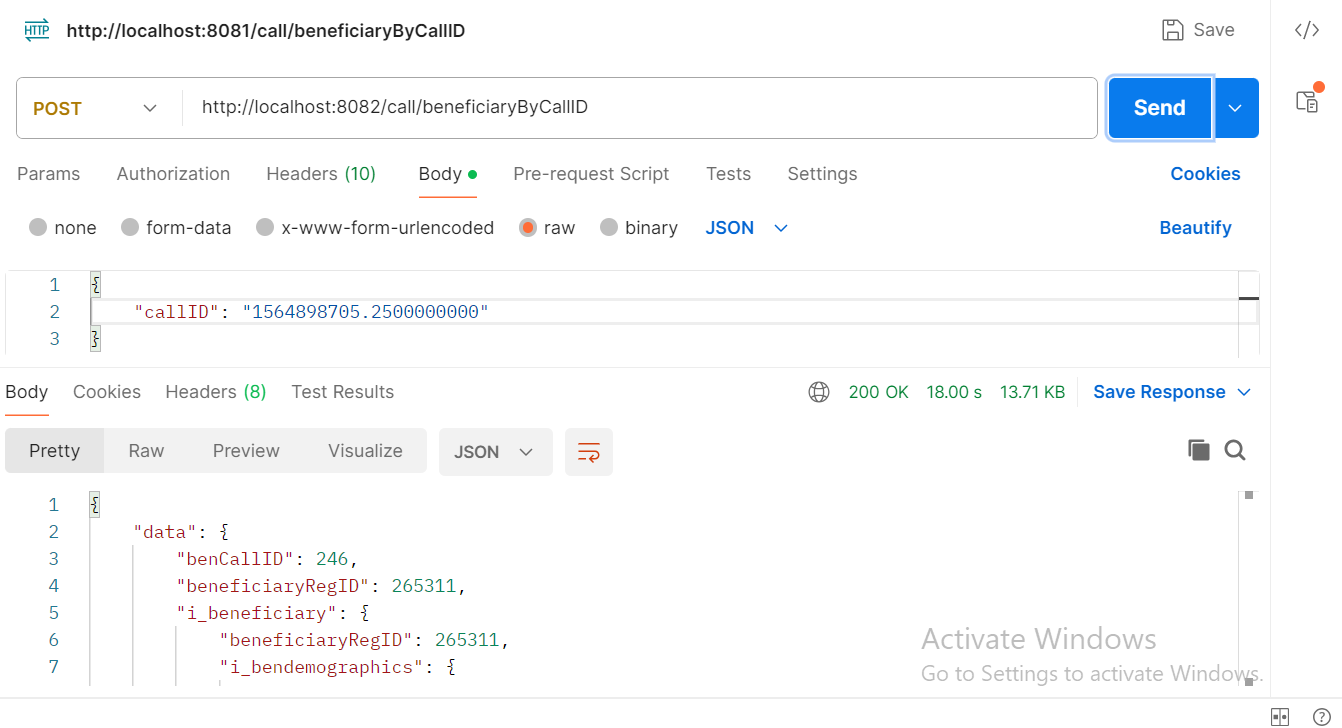This screenshot has height=728, width=1342.
Task: Click the 200 OK status text
Action: click(878, 392)
